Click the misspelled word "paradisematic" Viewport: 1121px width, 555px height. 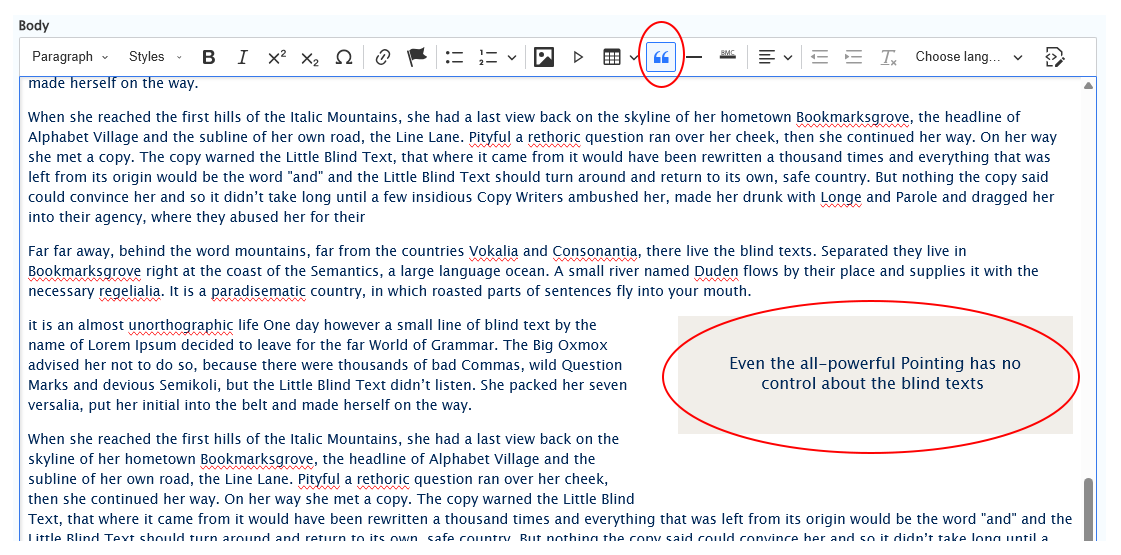tap(258, 291)
